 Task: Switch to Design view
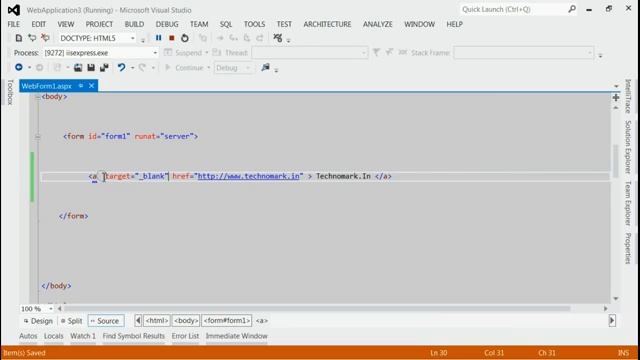point(38,321)
